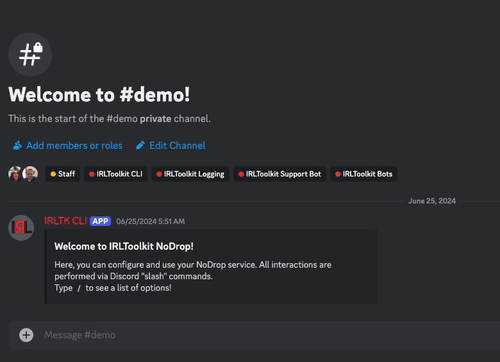The image size is (500, 362).
Task: Click the locked hashtag channel icon
Action: point(30,54)
